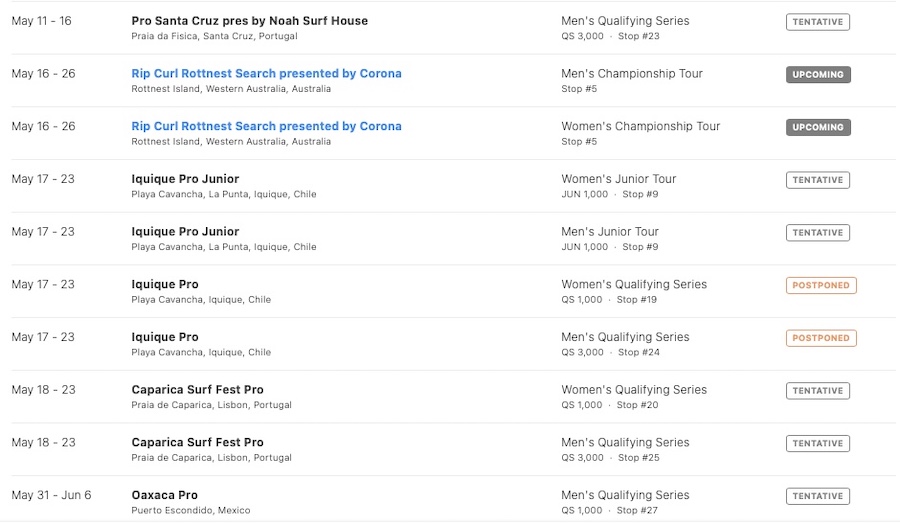Open the Women's Championship Tour Rottnest Search link
Image resolution: width=900 pixels, height=525 pixels.
coord(266,126)
